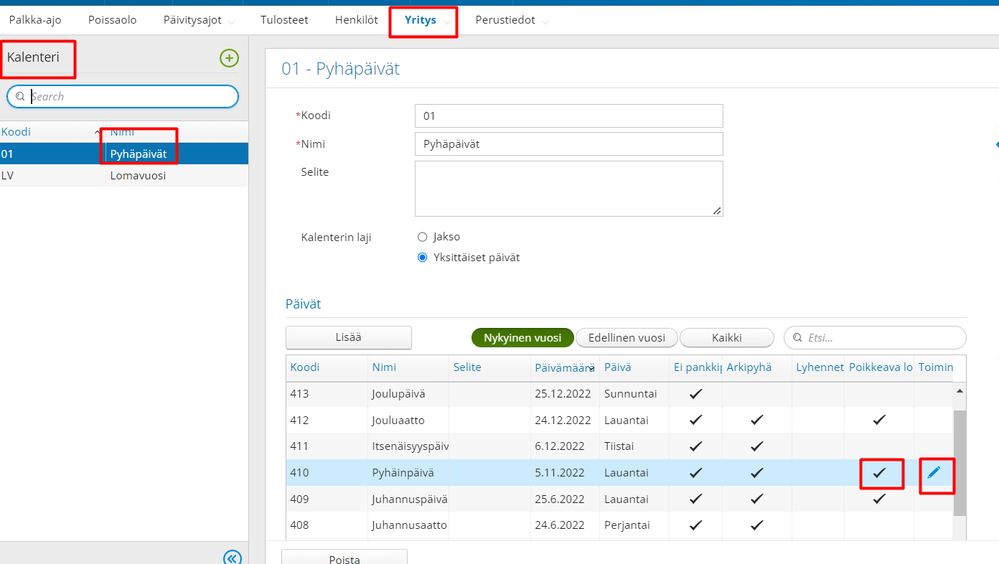Image resolution: width=999 pixels, height=564 pixels.
Task: Open the Tulosteet tab
Action: click(x=284, y=20)
